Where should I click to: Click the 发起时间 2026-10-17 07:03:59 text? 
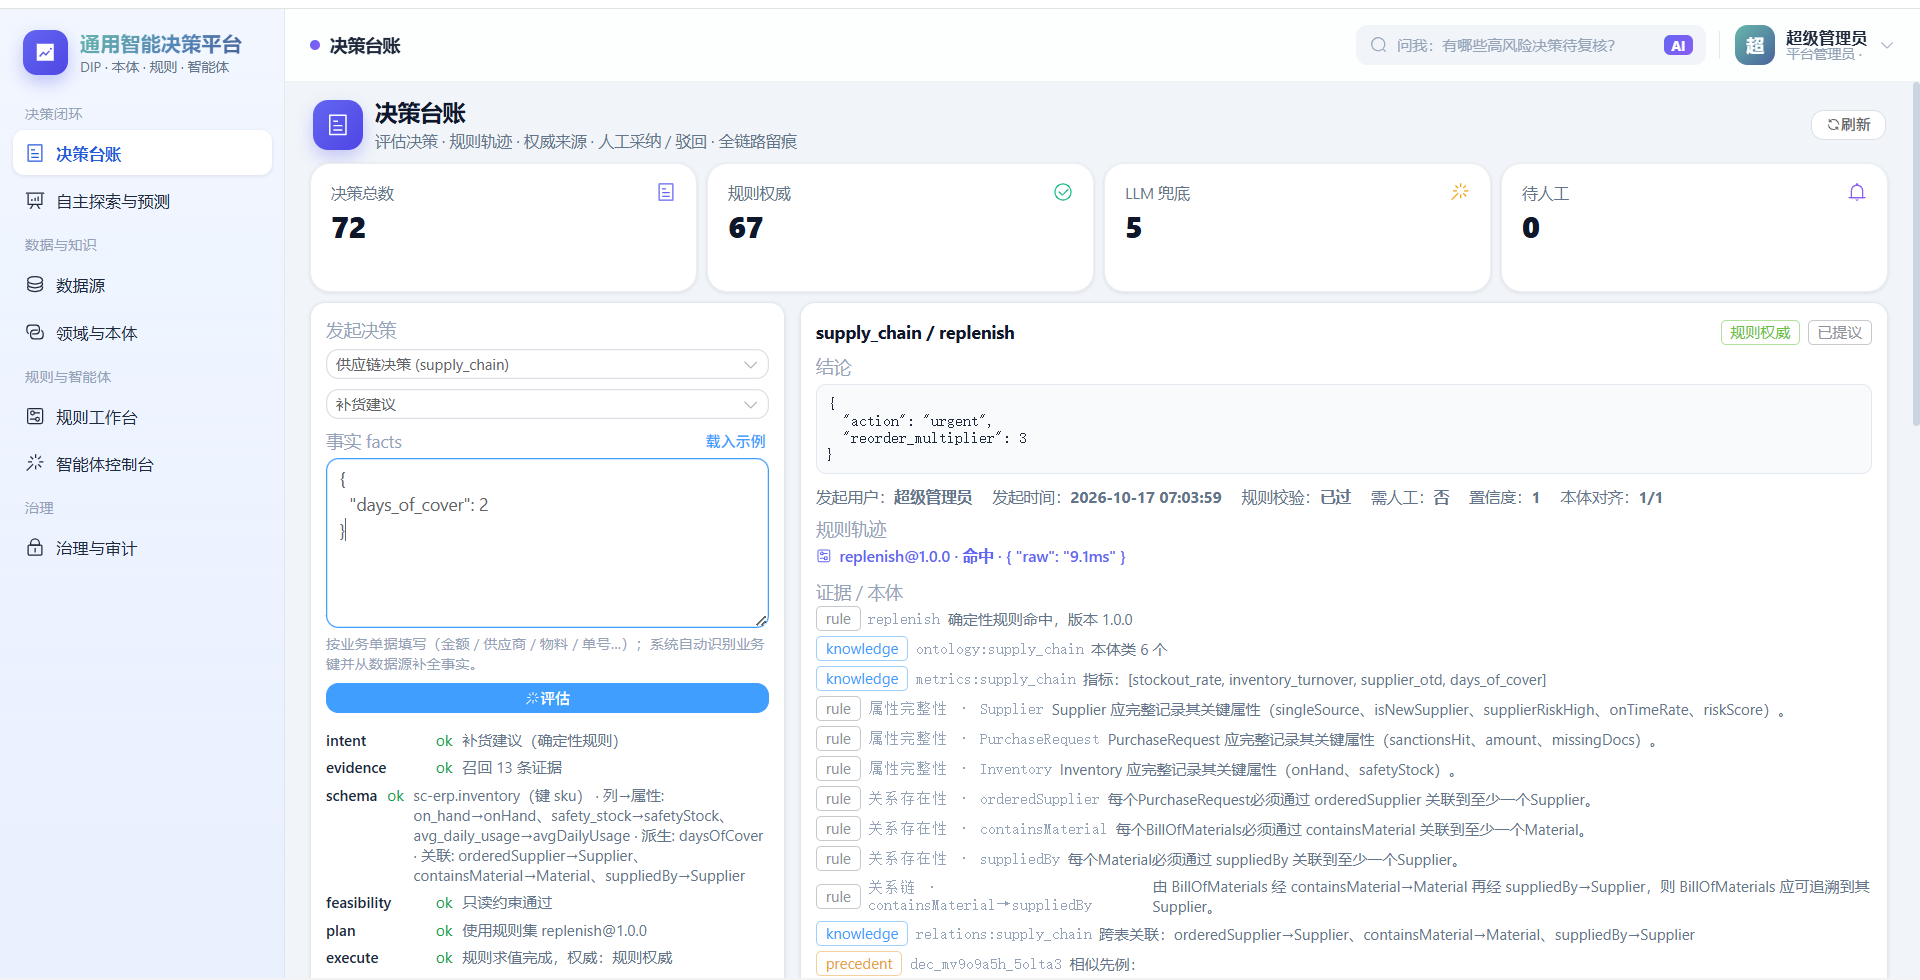pyautogui.click(x=1106, y=497)
